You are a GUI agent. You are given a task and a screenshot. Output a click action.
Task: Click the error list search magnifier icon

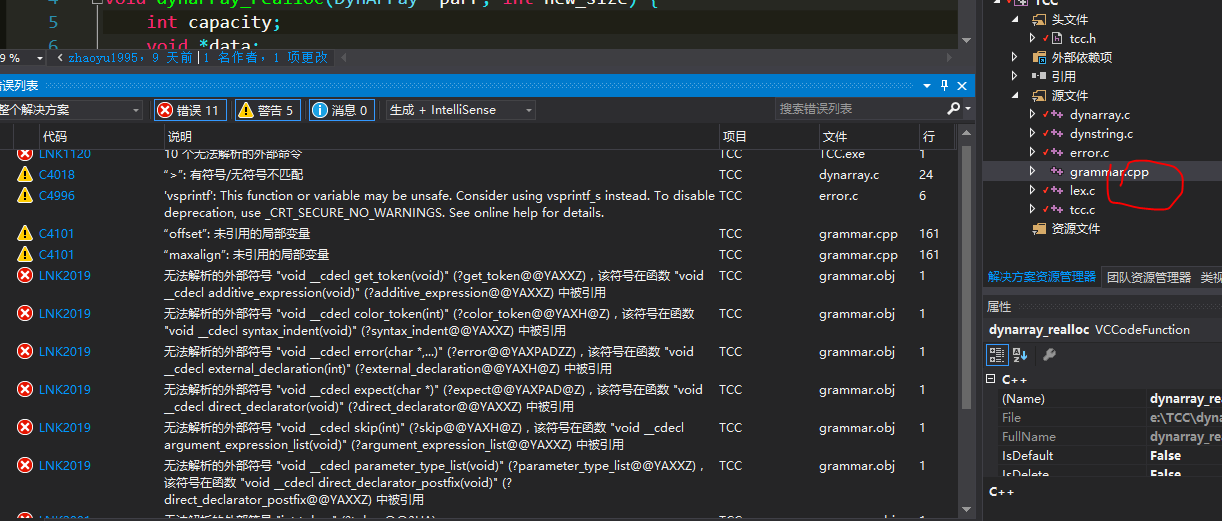[954, 108]
